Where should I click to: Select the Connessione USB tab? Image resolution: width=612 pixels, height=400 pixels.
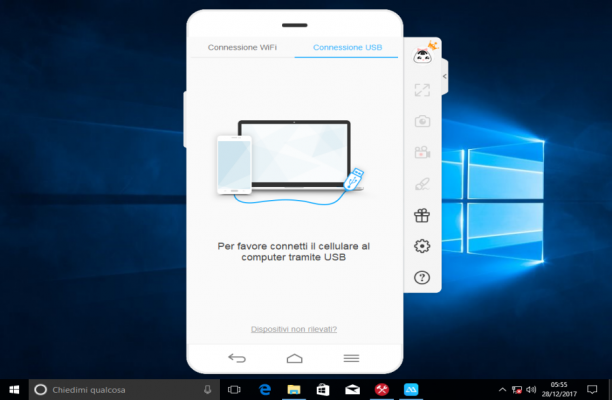coord(347,47)
